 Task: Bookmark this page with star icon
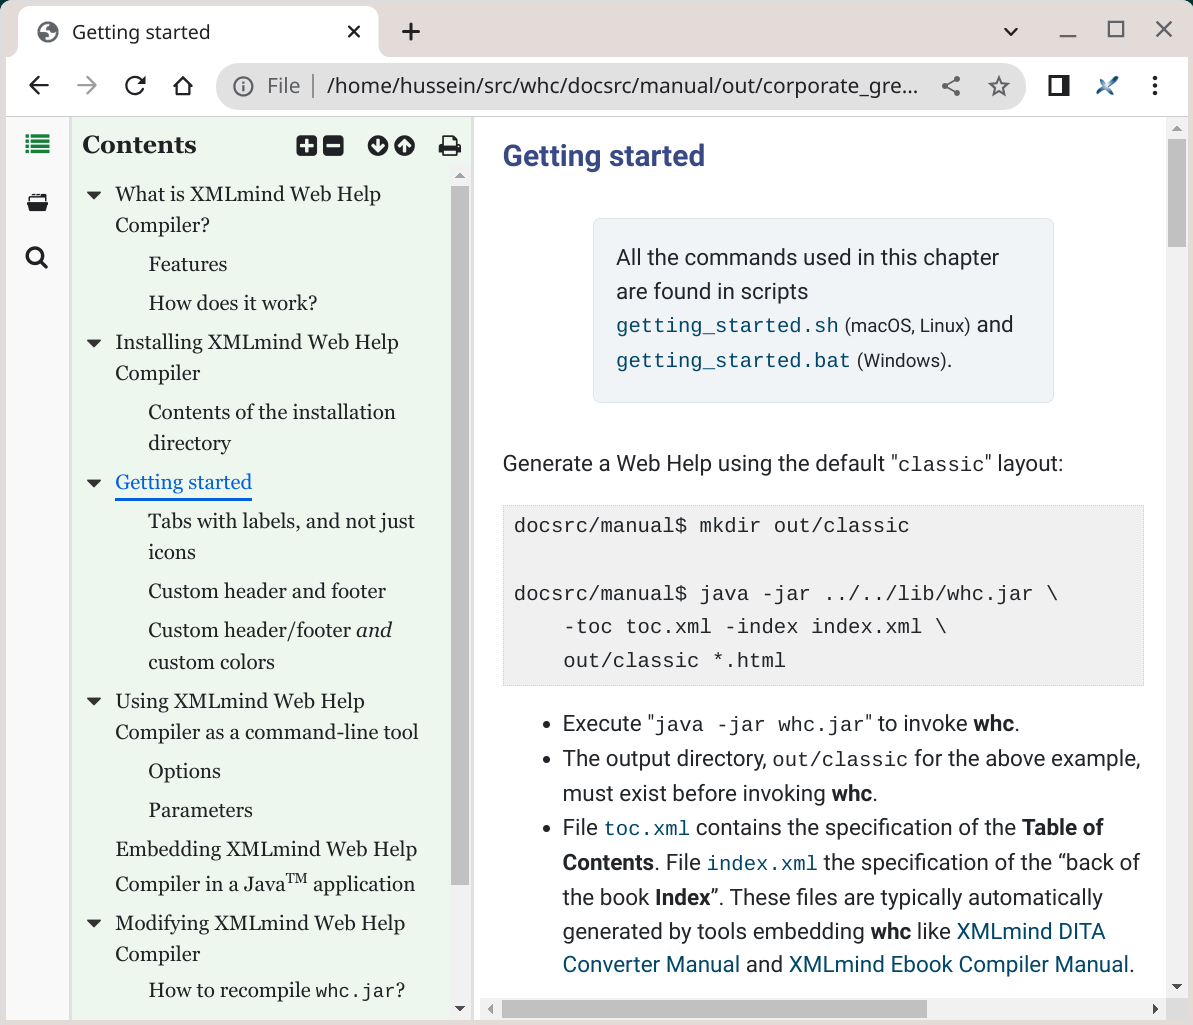[998, 86]
